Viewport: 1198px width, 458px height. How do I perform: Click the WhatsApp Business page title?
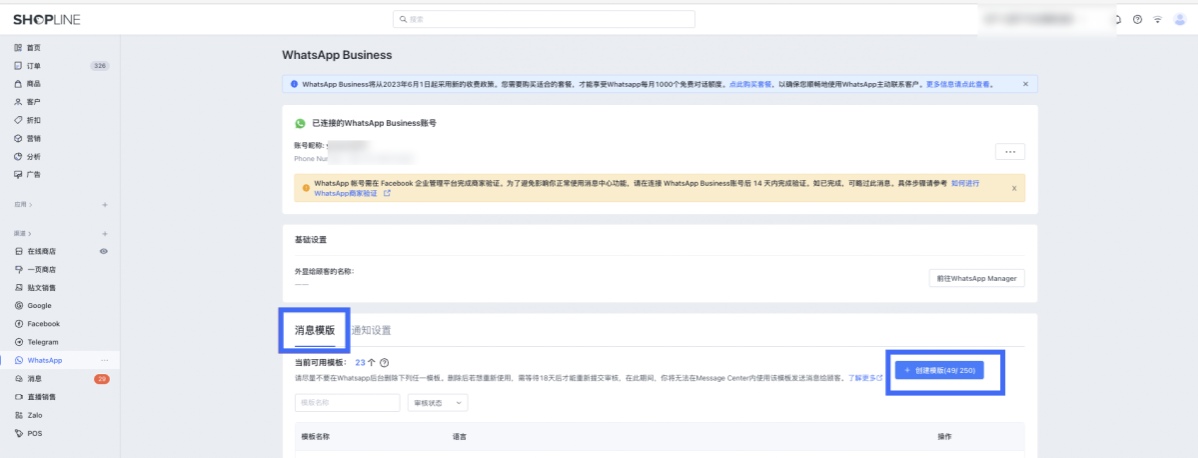tap(337, 55)
